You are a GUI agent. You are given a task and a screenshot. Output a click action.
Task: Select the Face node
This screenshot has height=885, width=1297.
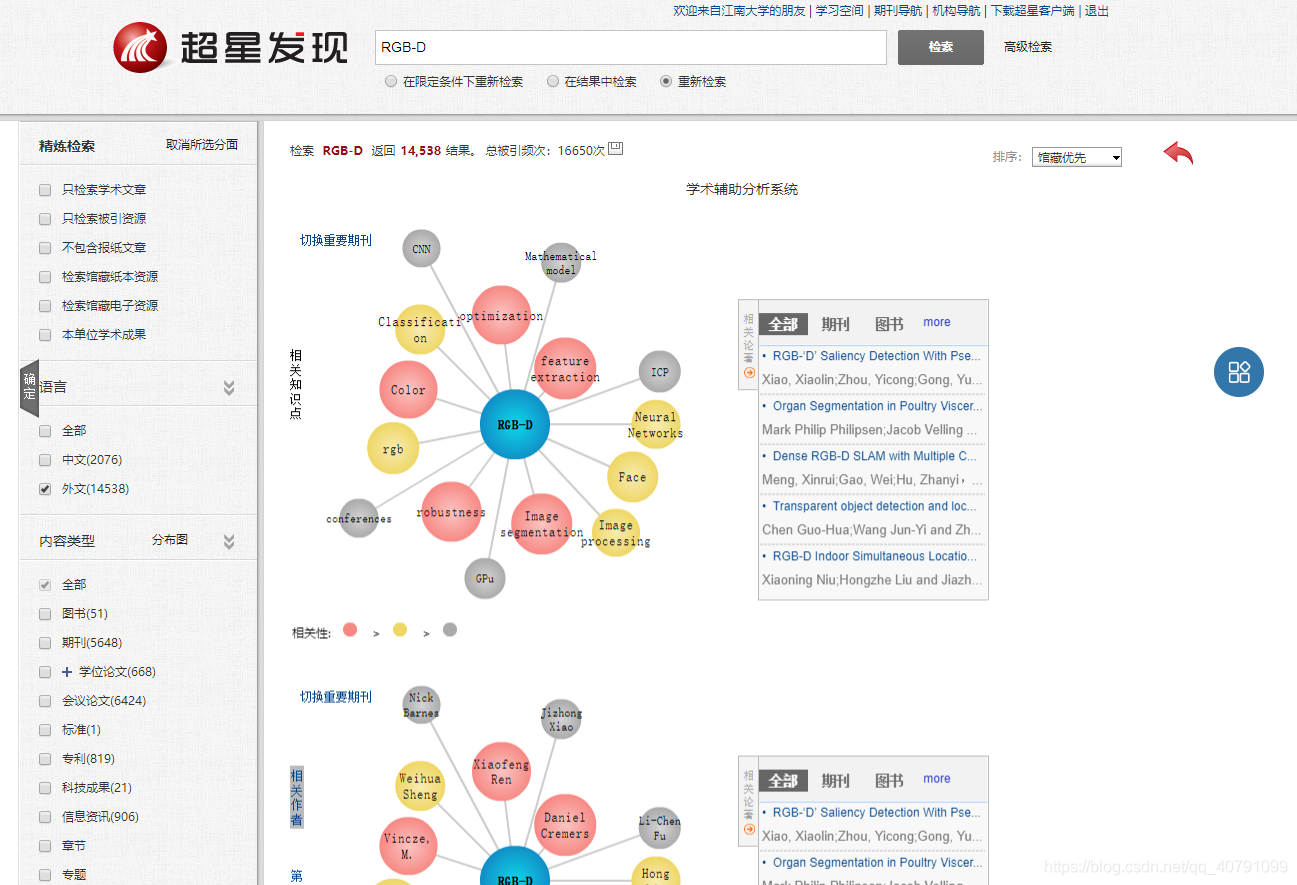click(x=632, y=477)
